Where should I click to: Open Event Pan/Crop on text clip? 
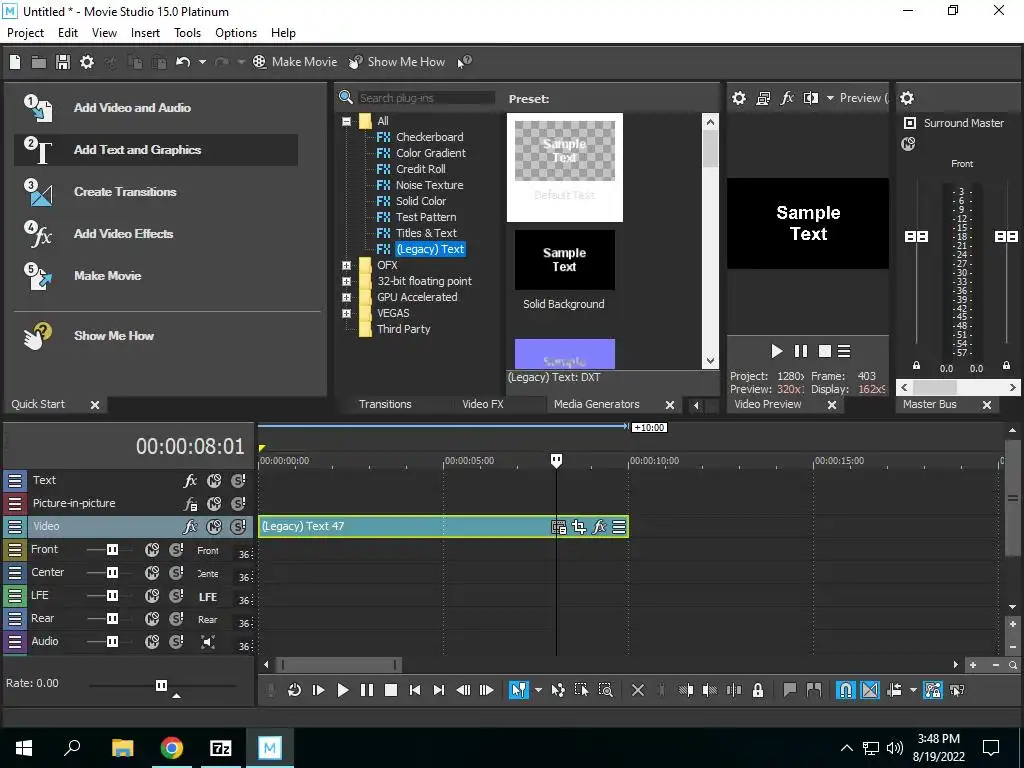click(579, 527)
